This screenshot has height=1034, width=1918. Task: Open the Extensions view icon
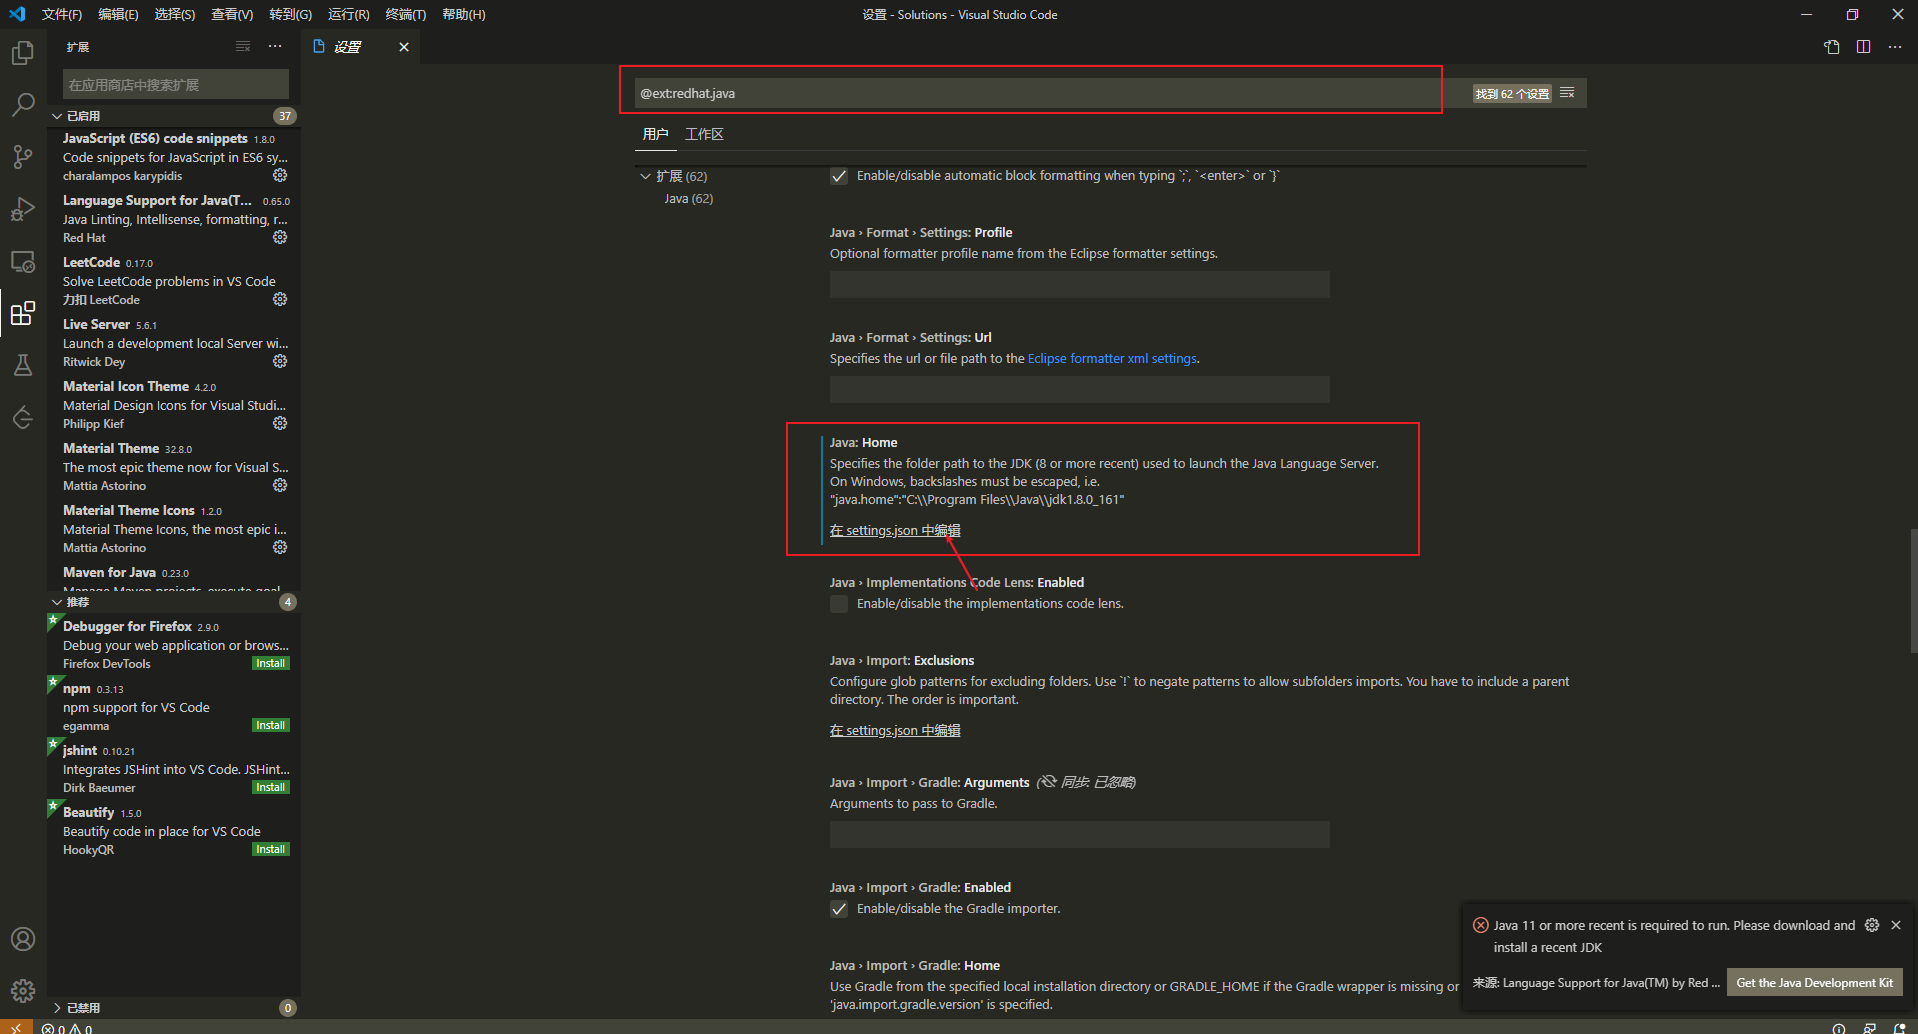point(22,314)
